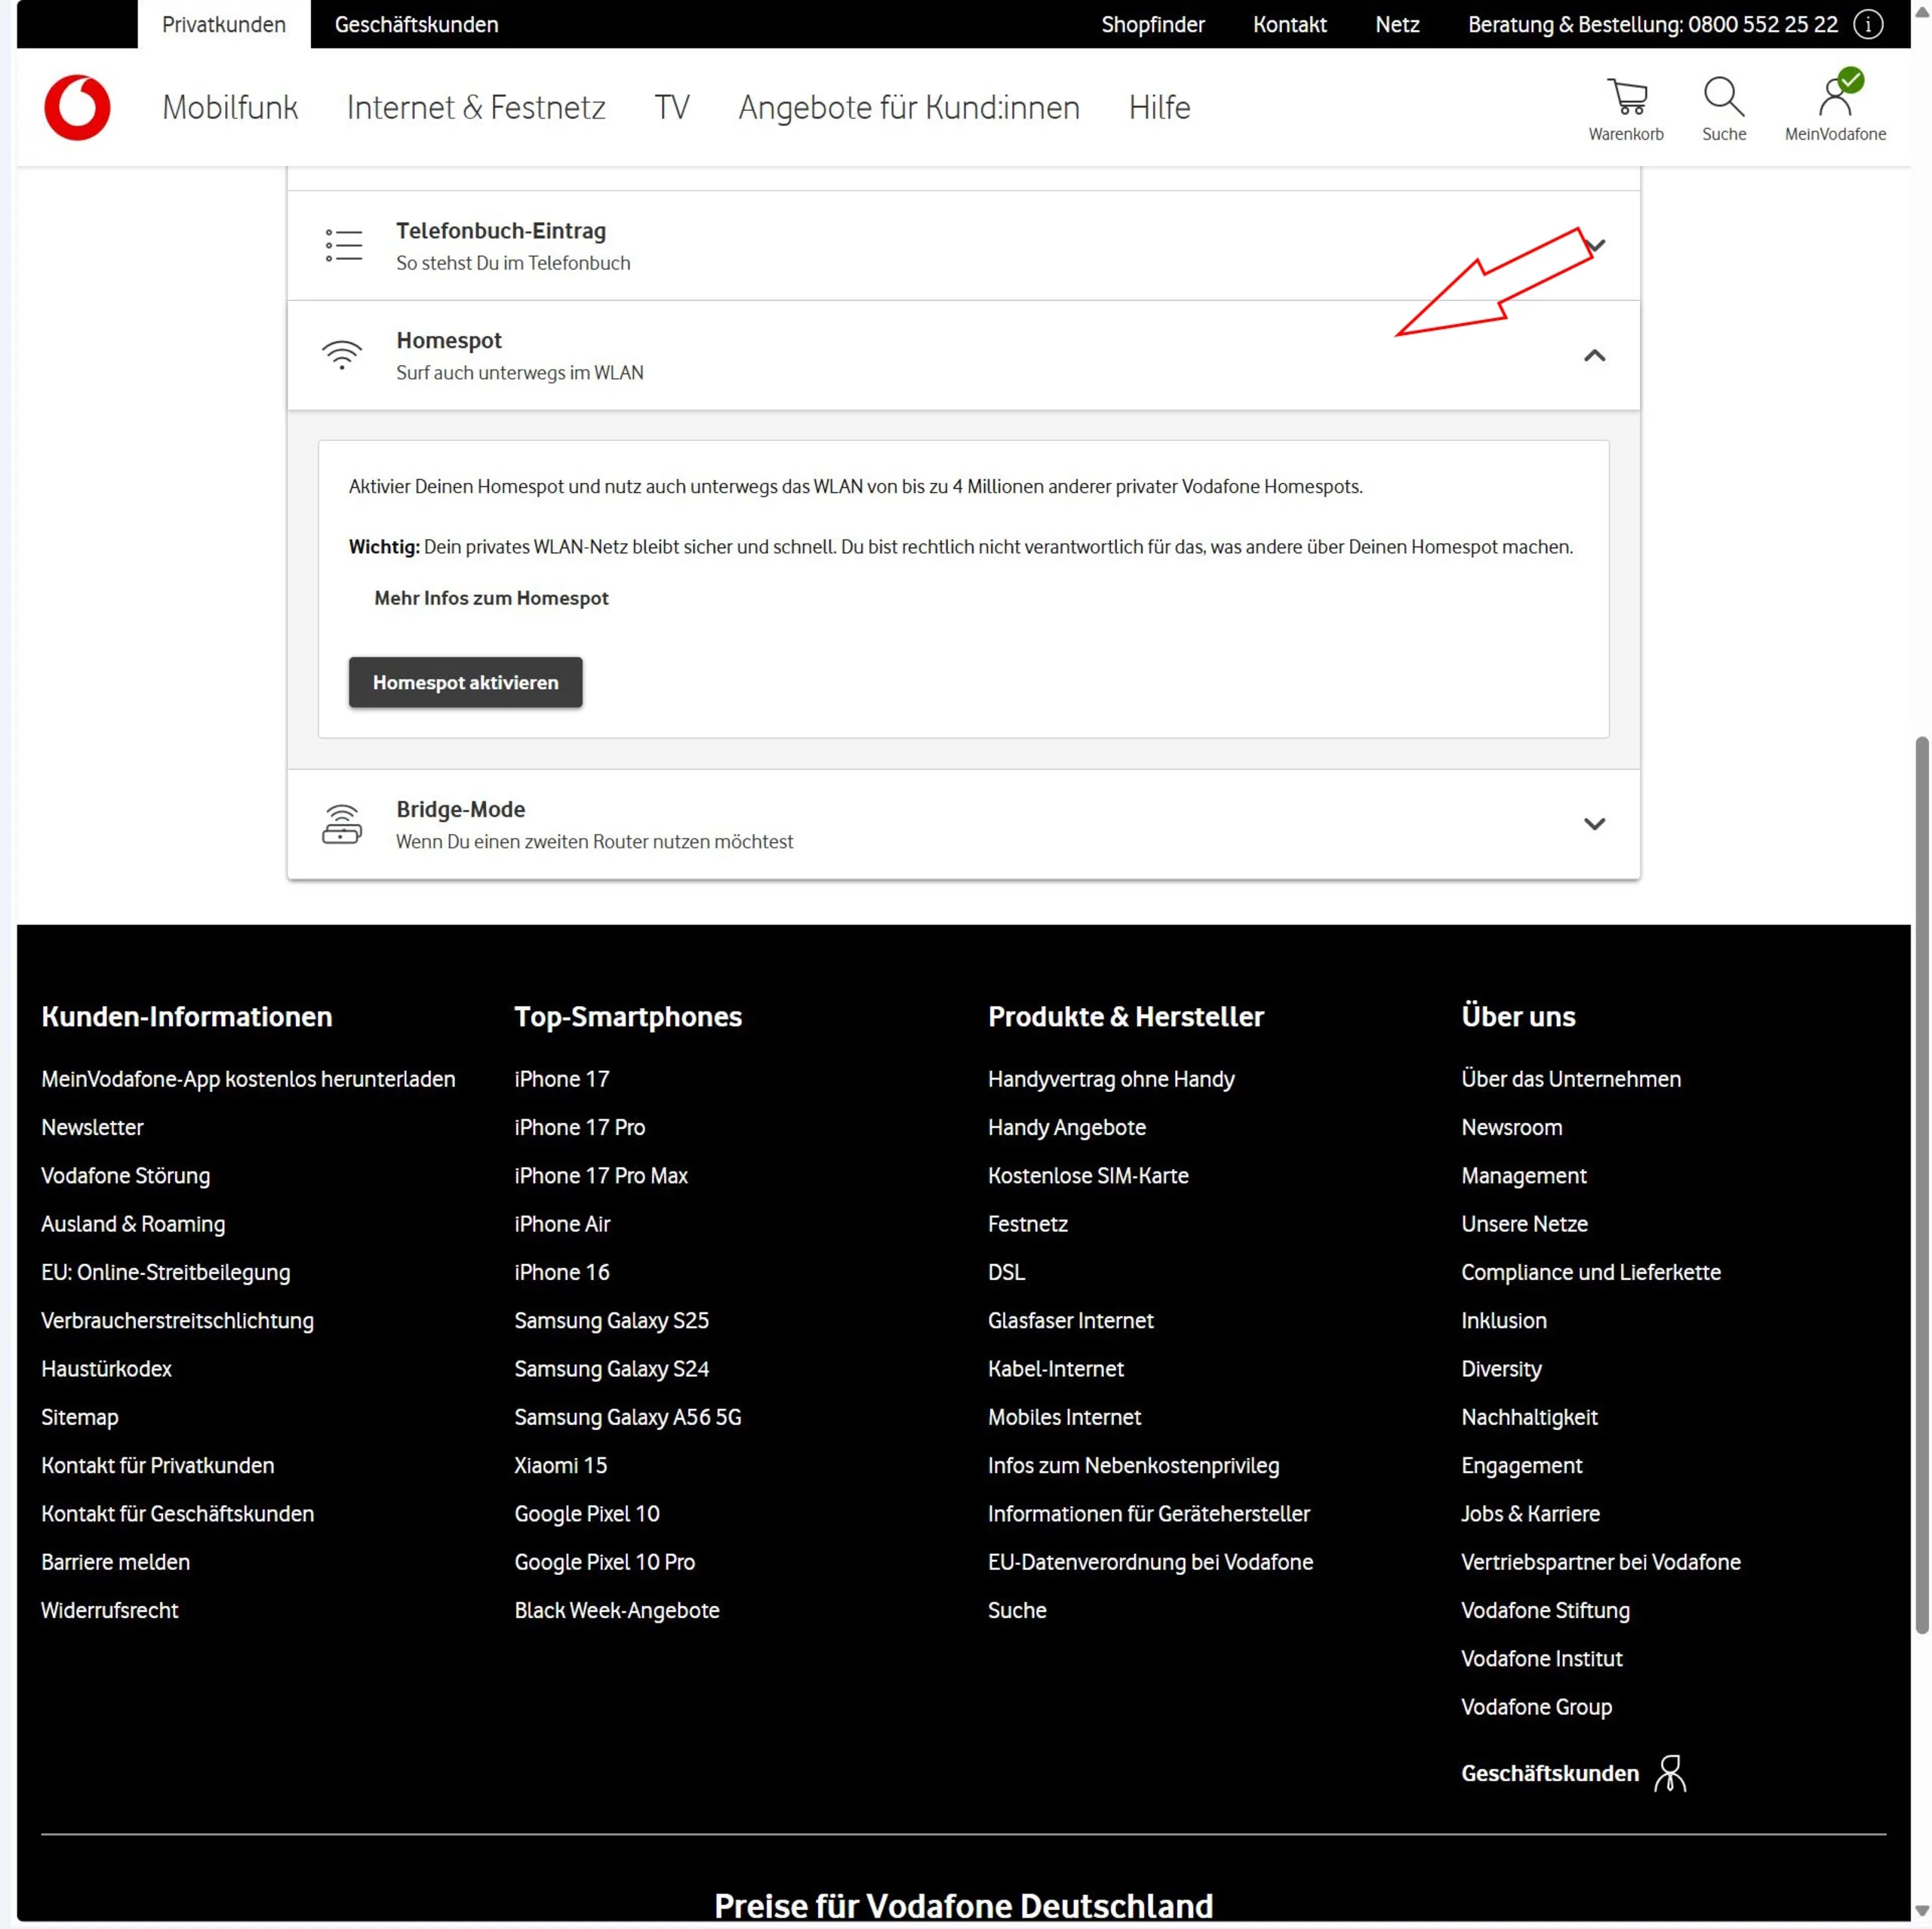Image resolution: width=1932 pixels, height=1929 pixels.
Task: Open the Mehr Infos zum Homespot link
Action: point(491,598)
